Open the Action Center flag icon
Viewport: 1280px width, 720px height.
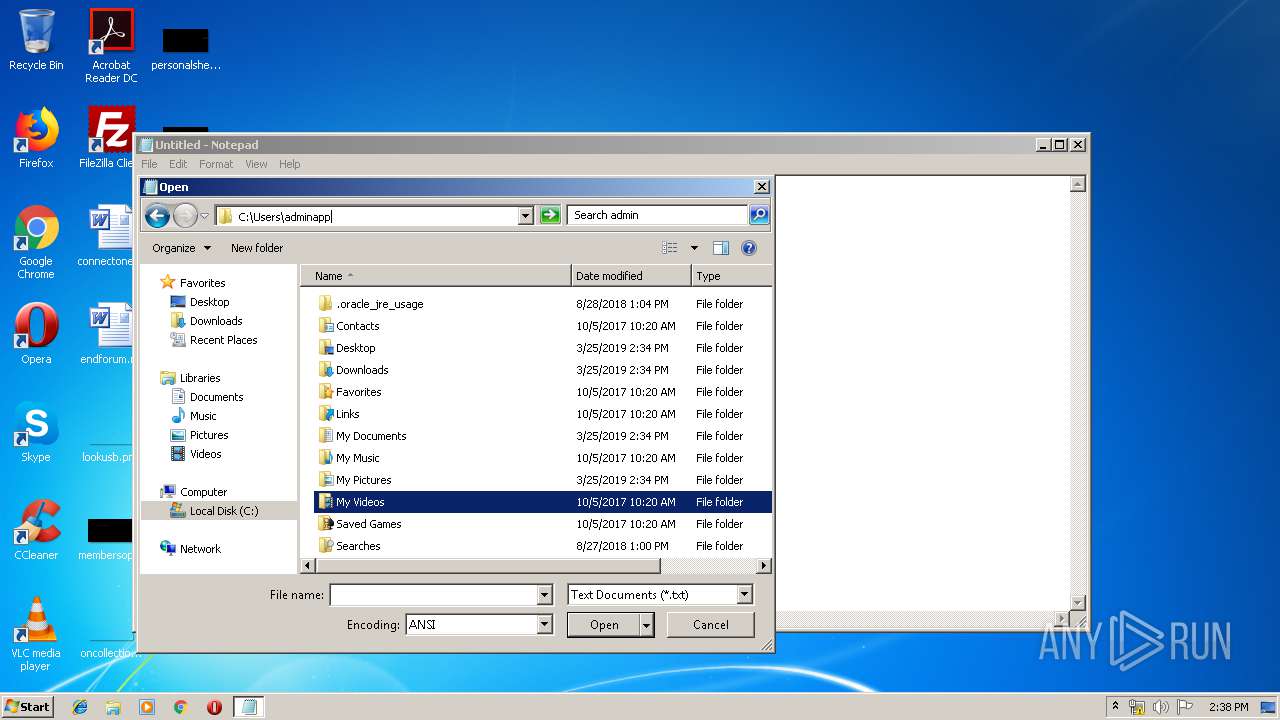1185,707
